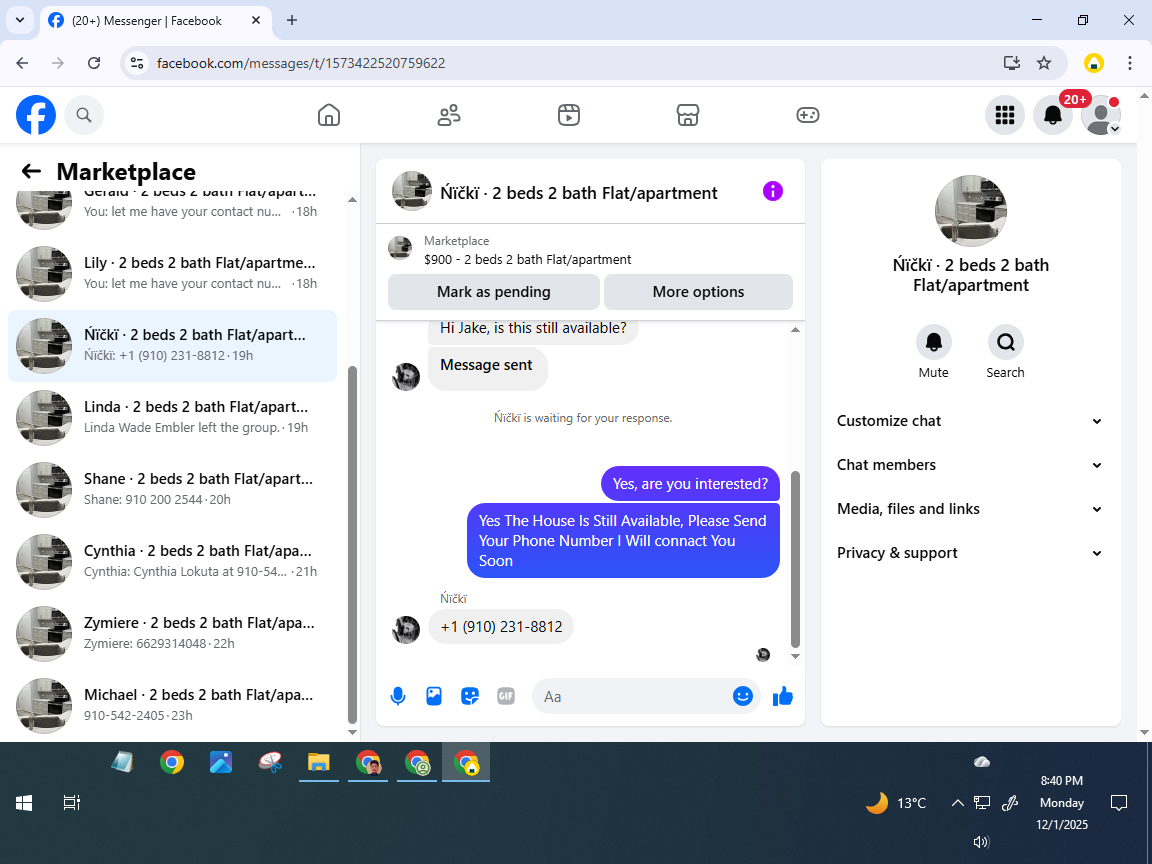Go back using browser back arrow
The height and width of the screenshot is (864, 1152).
coord(22,63)
